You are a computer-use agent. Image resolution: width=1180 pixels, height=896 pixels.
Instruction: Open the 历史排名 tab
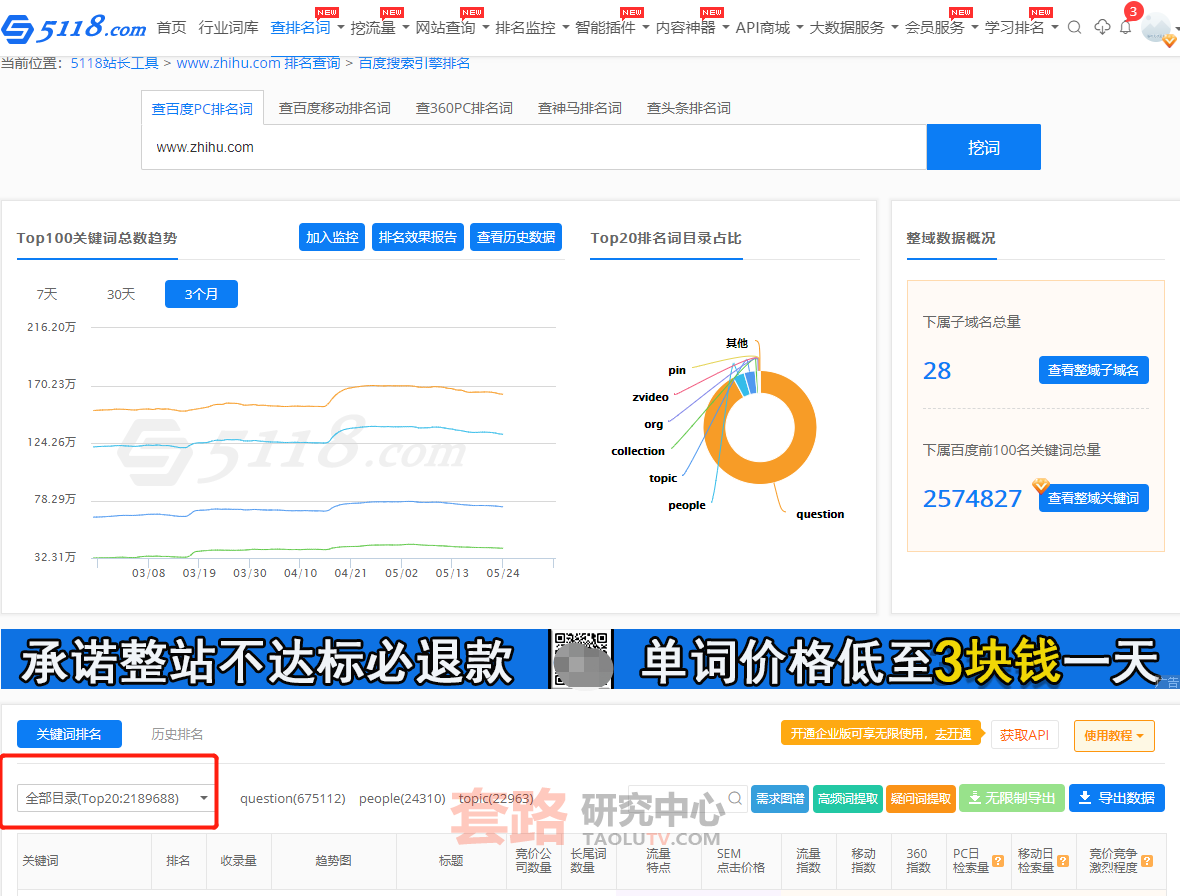(x=177, y=734)
